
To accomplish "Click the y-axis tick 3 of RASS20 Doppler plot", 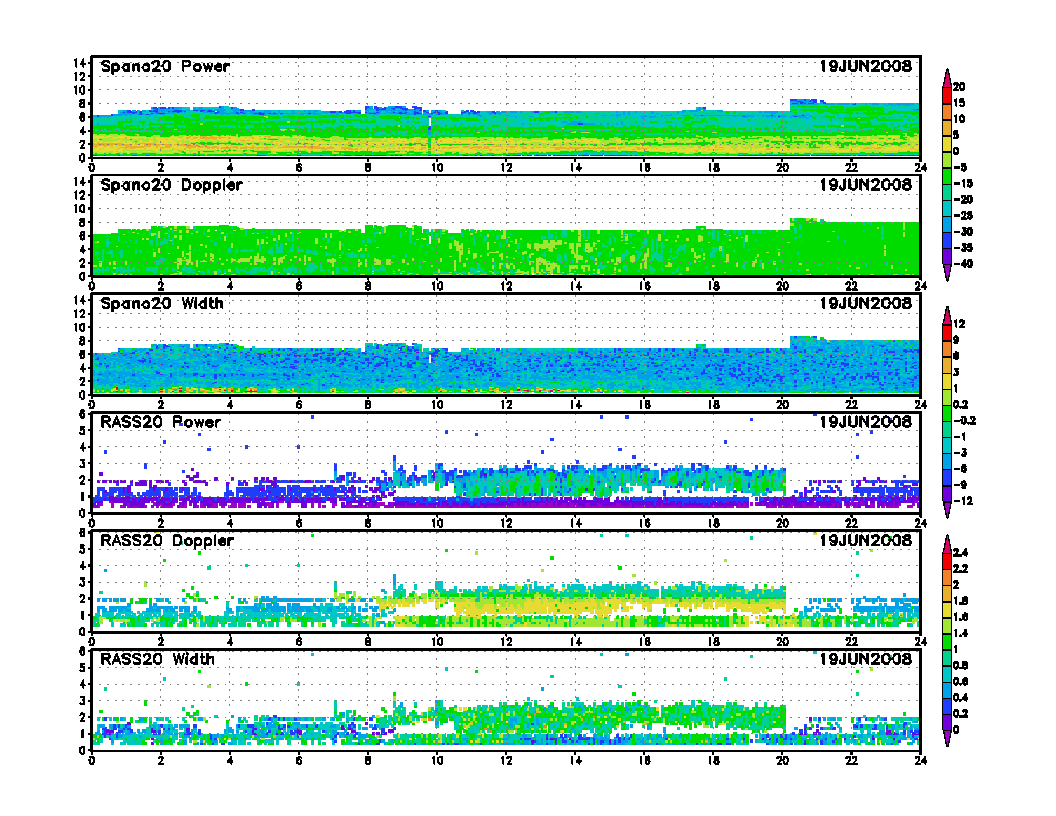I will [x=82, y=582].
